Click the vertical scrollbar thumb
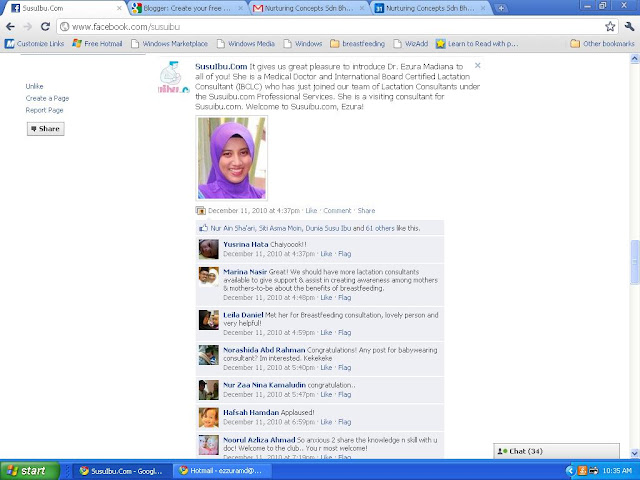 coord(635,262)
